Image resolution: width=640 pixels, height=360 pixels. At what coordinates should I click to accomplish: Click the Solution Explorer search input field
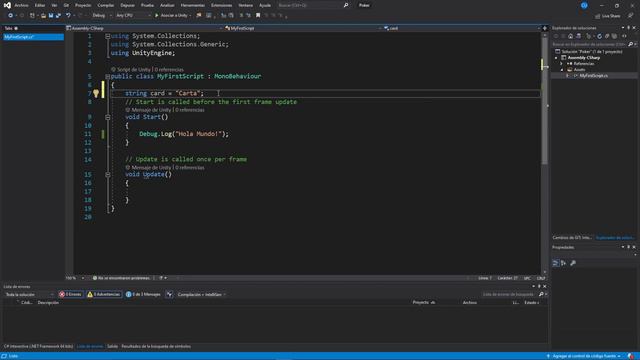589,44
